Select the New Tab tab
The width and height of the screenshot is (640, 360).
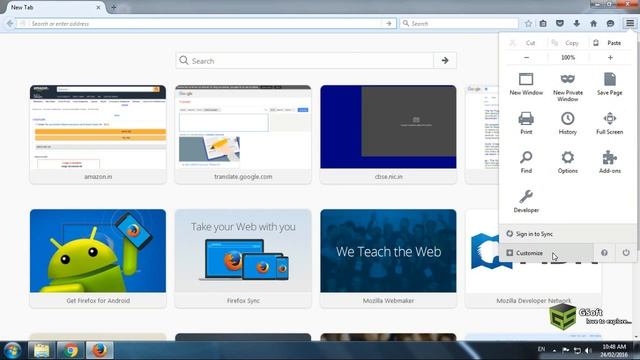tap(54, 7)
